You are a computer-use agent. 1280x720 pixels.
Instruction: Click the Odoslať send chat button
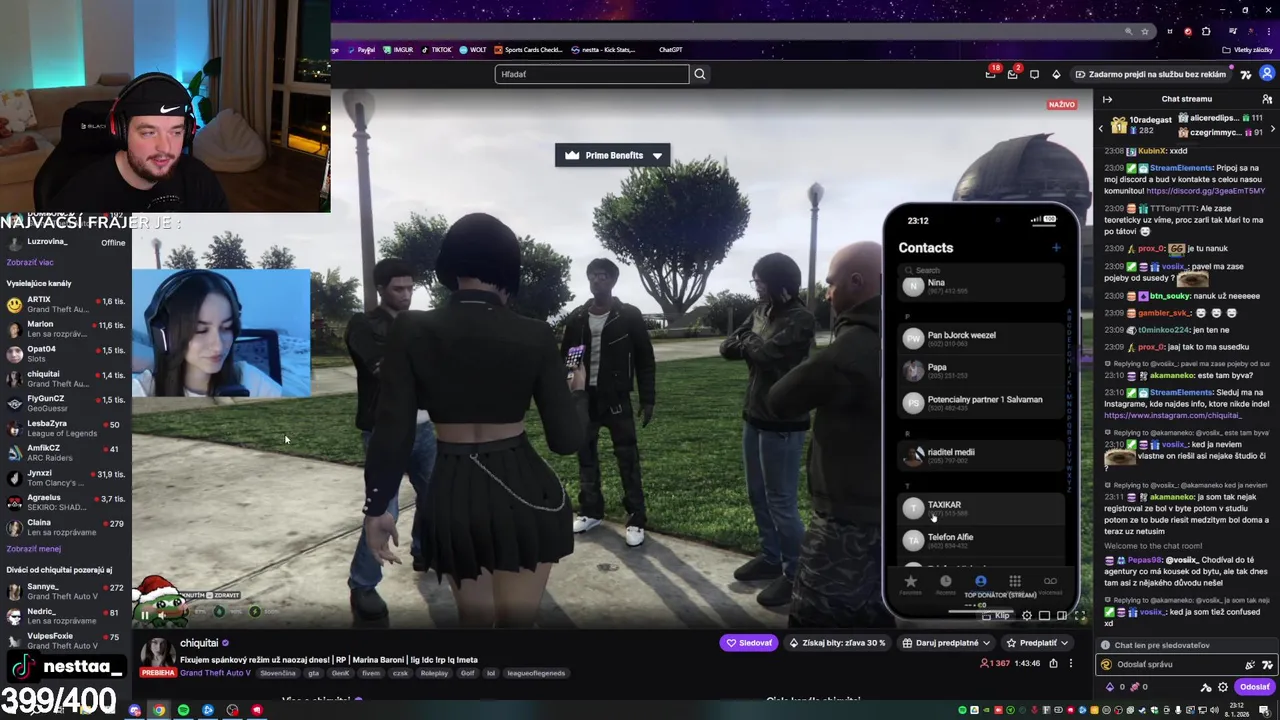click(1254, 687)
